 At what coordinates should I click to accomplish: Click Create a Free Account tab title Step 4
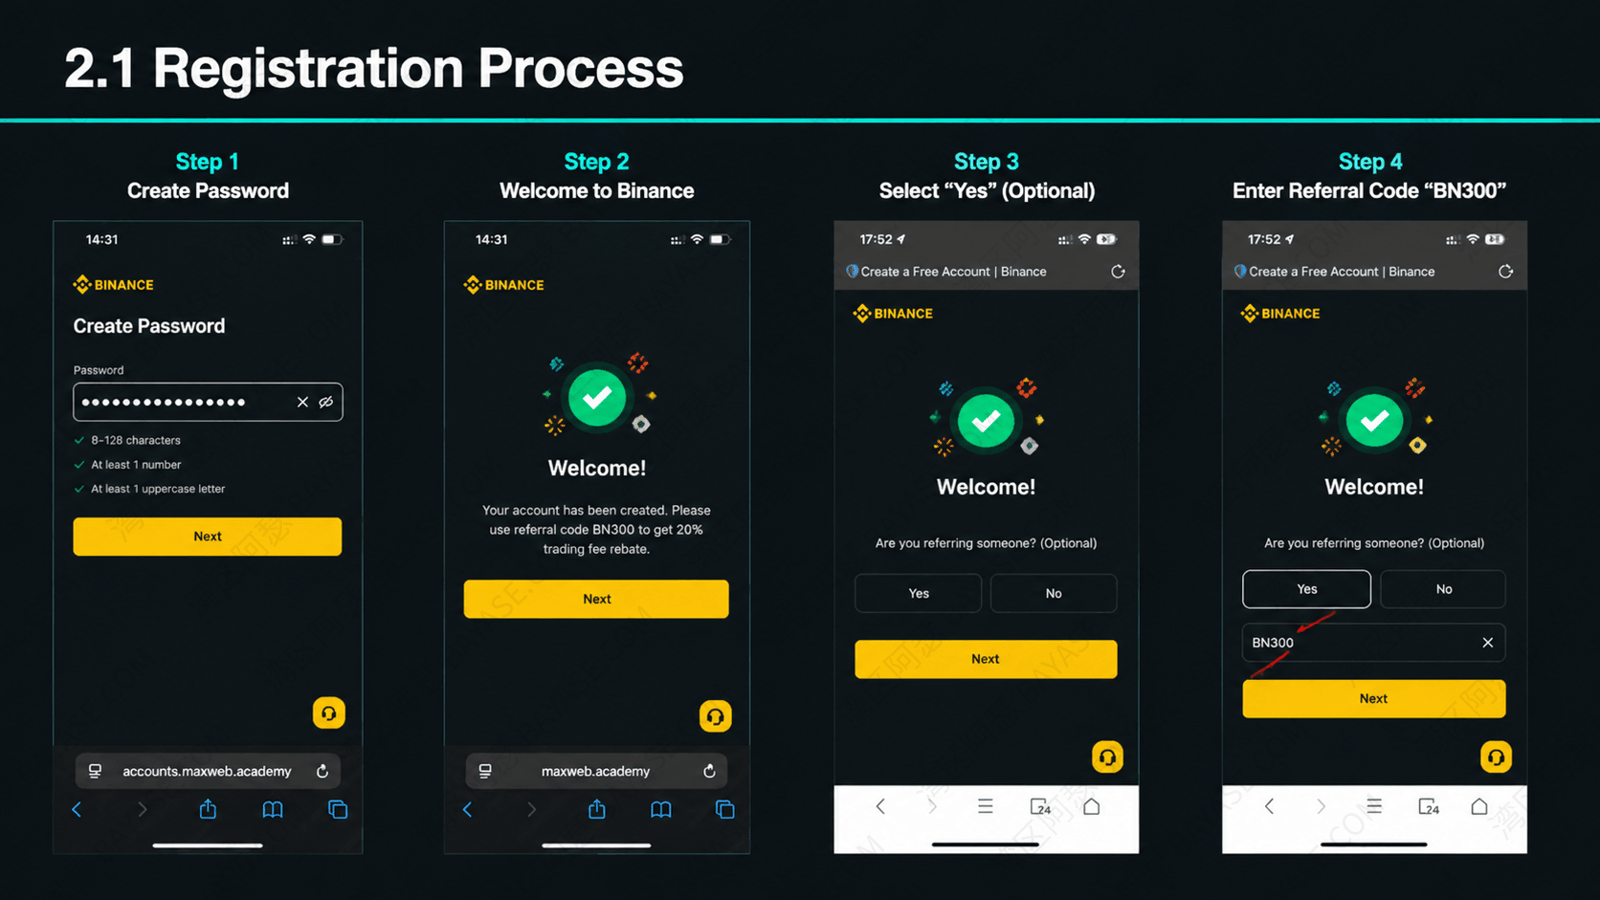[x=1341, y=271]
